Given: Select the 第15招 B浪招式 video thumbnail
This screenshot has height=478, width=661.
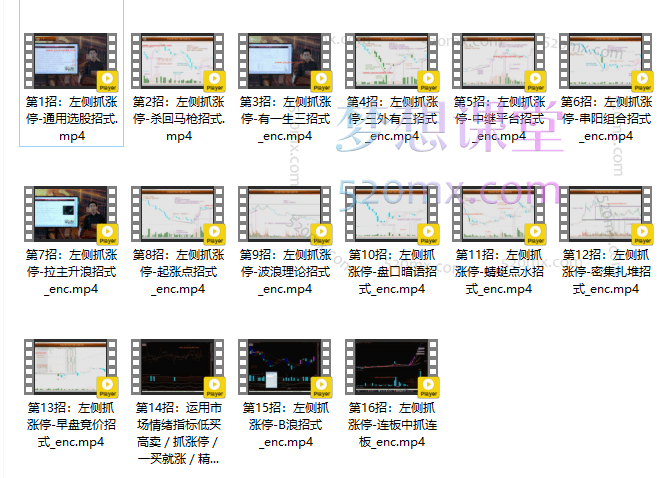Looking at the screenshot, I should tap(285, 367).
